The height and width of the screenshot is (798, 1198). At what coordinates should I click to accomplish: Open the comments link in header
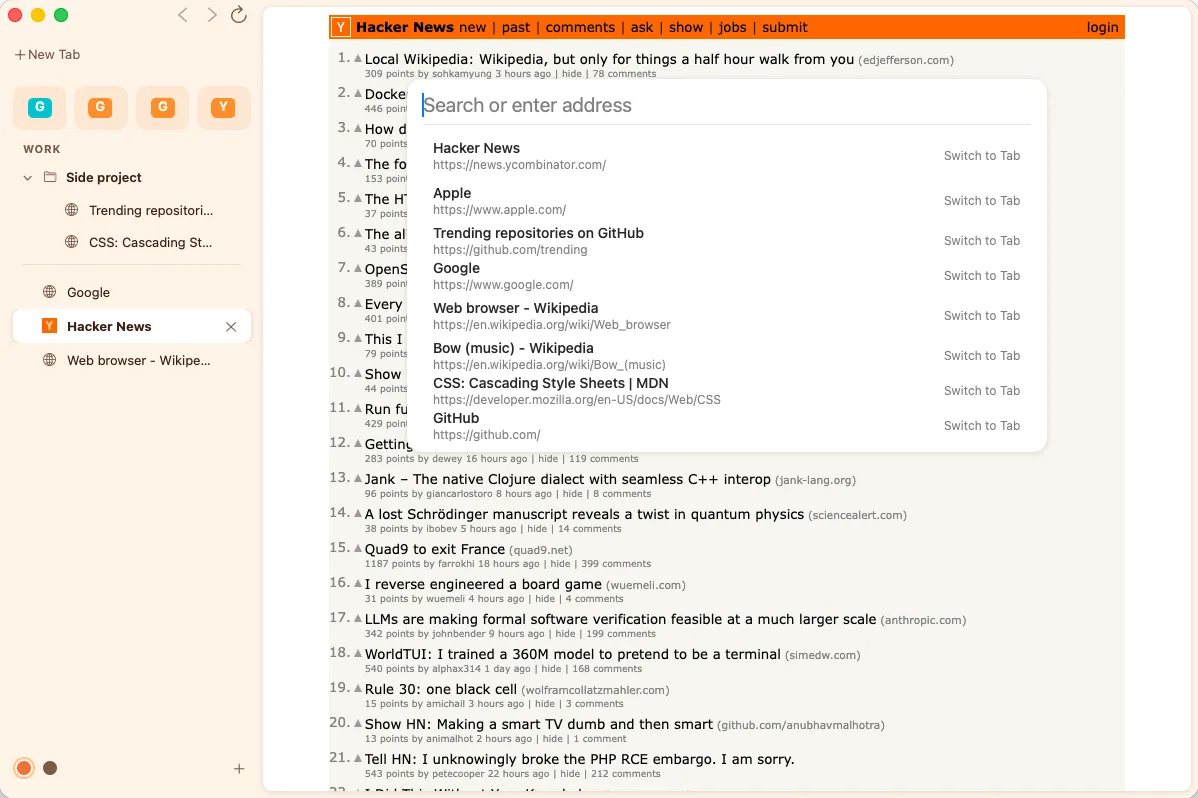pos(580,28)
